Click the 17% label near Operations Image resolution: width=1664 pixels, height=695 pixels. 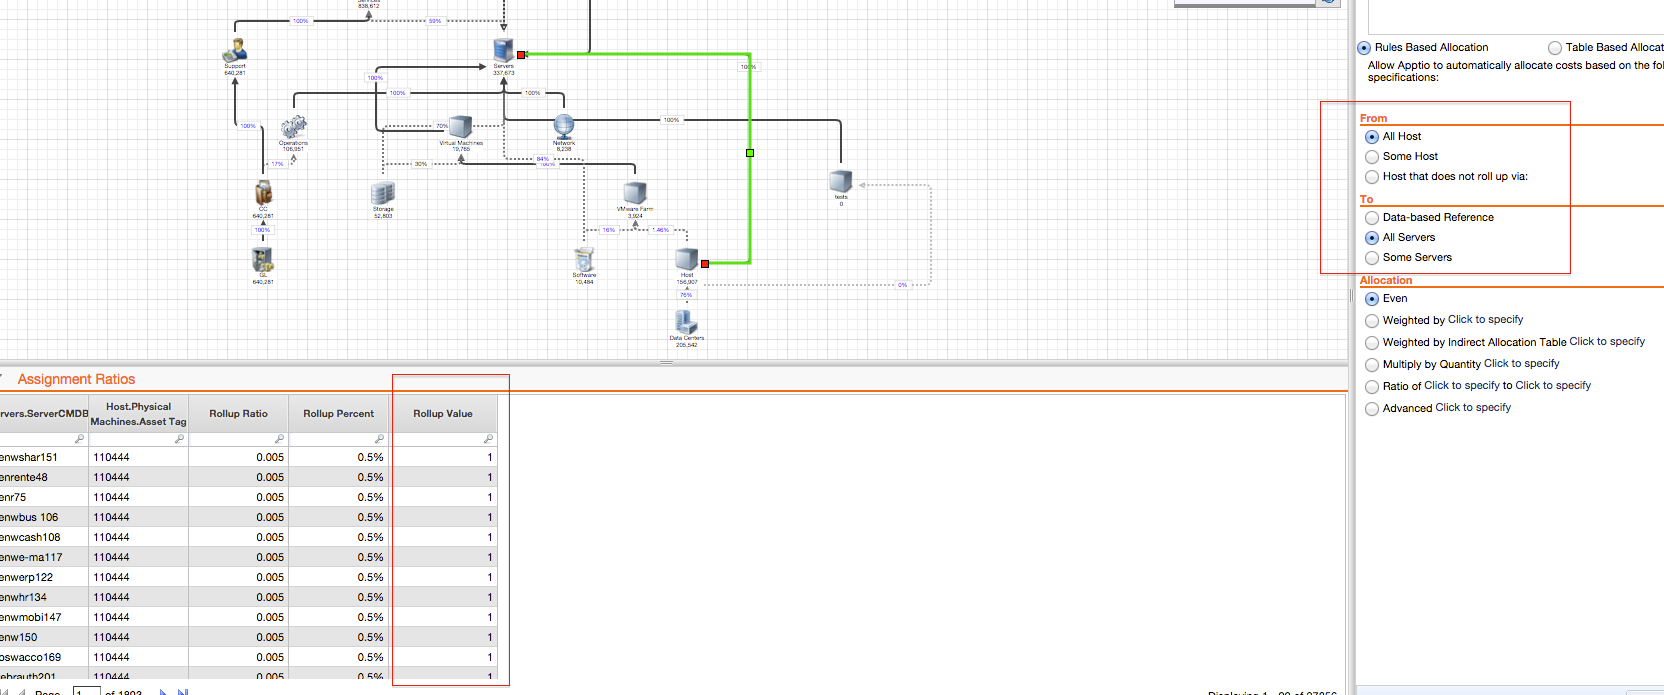click(278, 164)
